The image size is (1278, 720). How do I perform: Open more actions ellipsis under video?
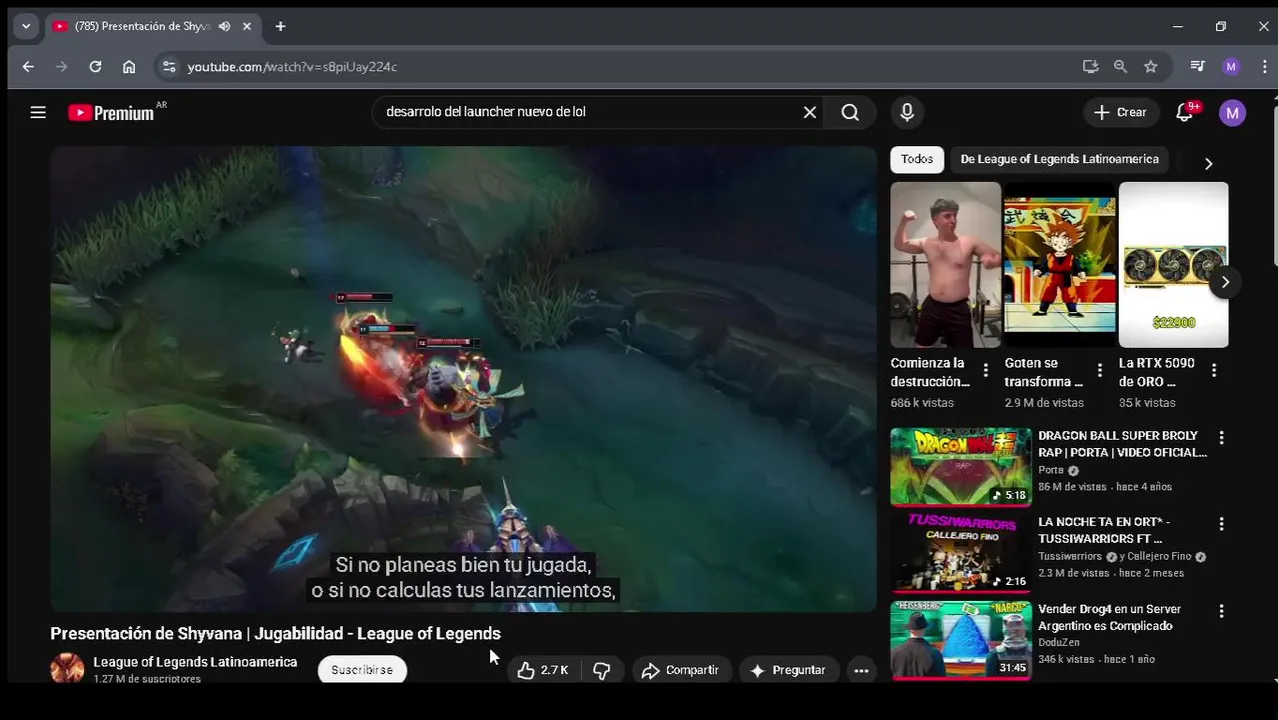click(x=861, y=670)
